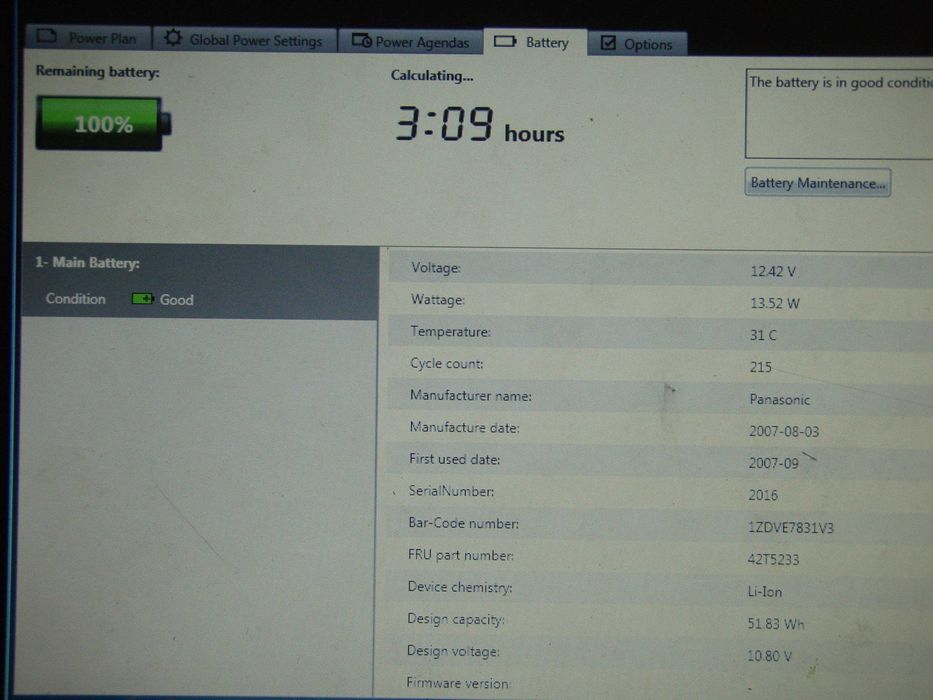The image size is (933, 700).
Task: Click the Good condition text
Action: (176, 299)
